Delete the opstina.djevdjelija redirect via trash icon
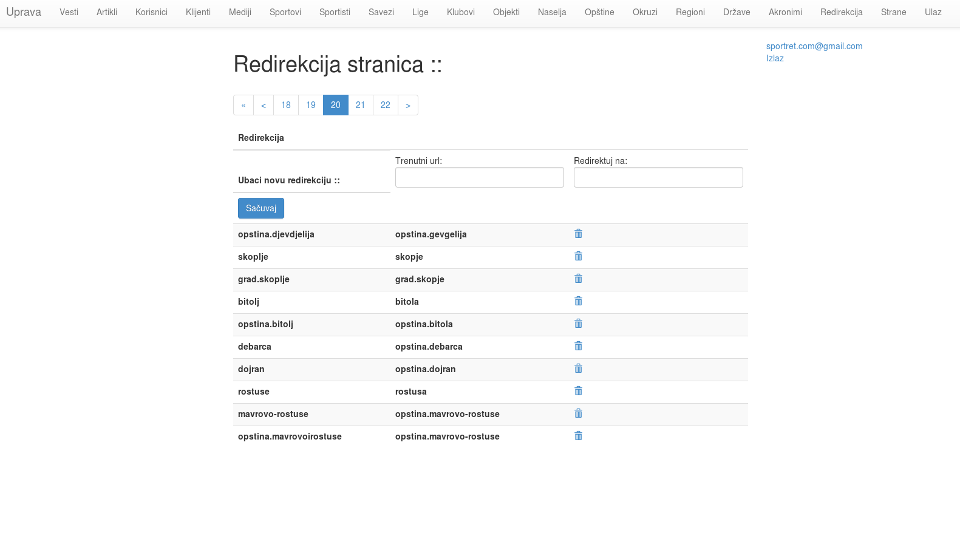This screenshot has height=550, width=960. pyautogui.click(x=578, y=234)
